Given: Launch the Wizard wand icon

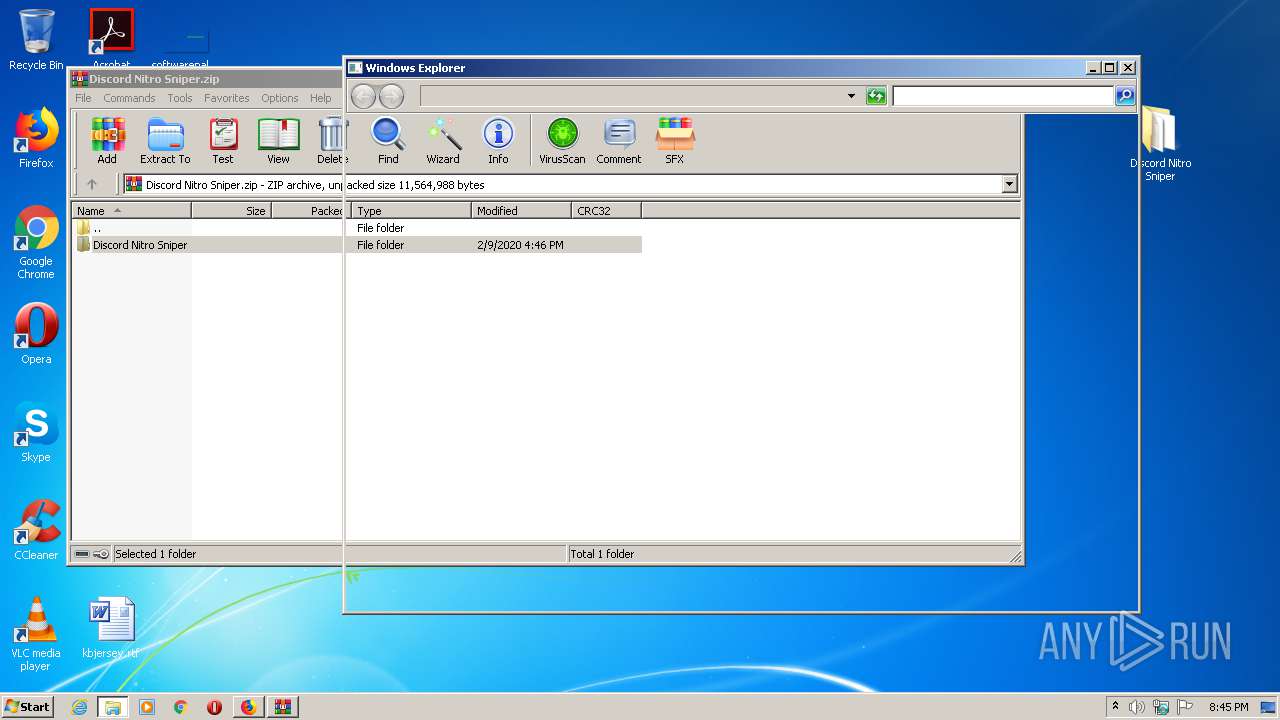Looking at the screenshot, I should coord(443,141).
